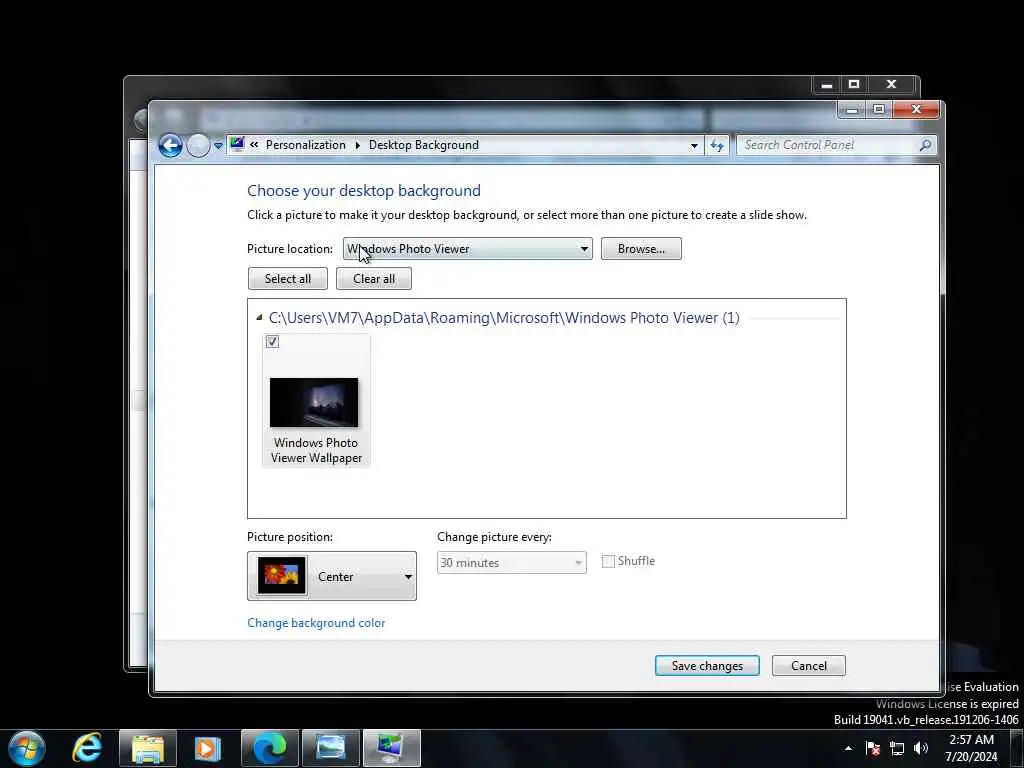This screenshot has width=1024, height=768.
Task: Open address bar history dropdown arrow
Action: coord(694,146)
